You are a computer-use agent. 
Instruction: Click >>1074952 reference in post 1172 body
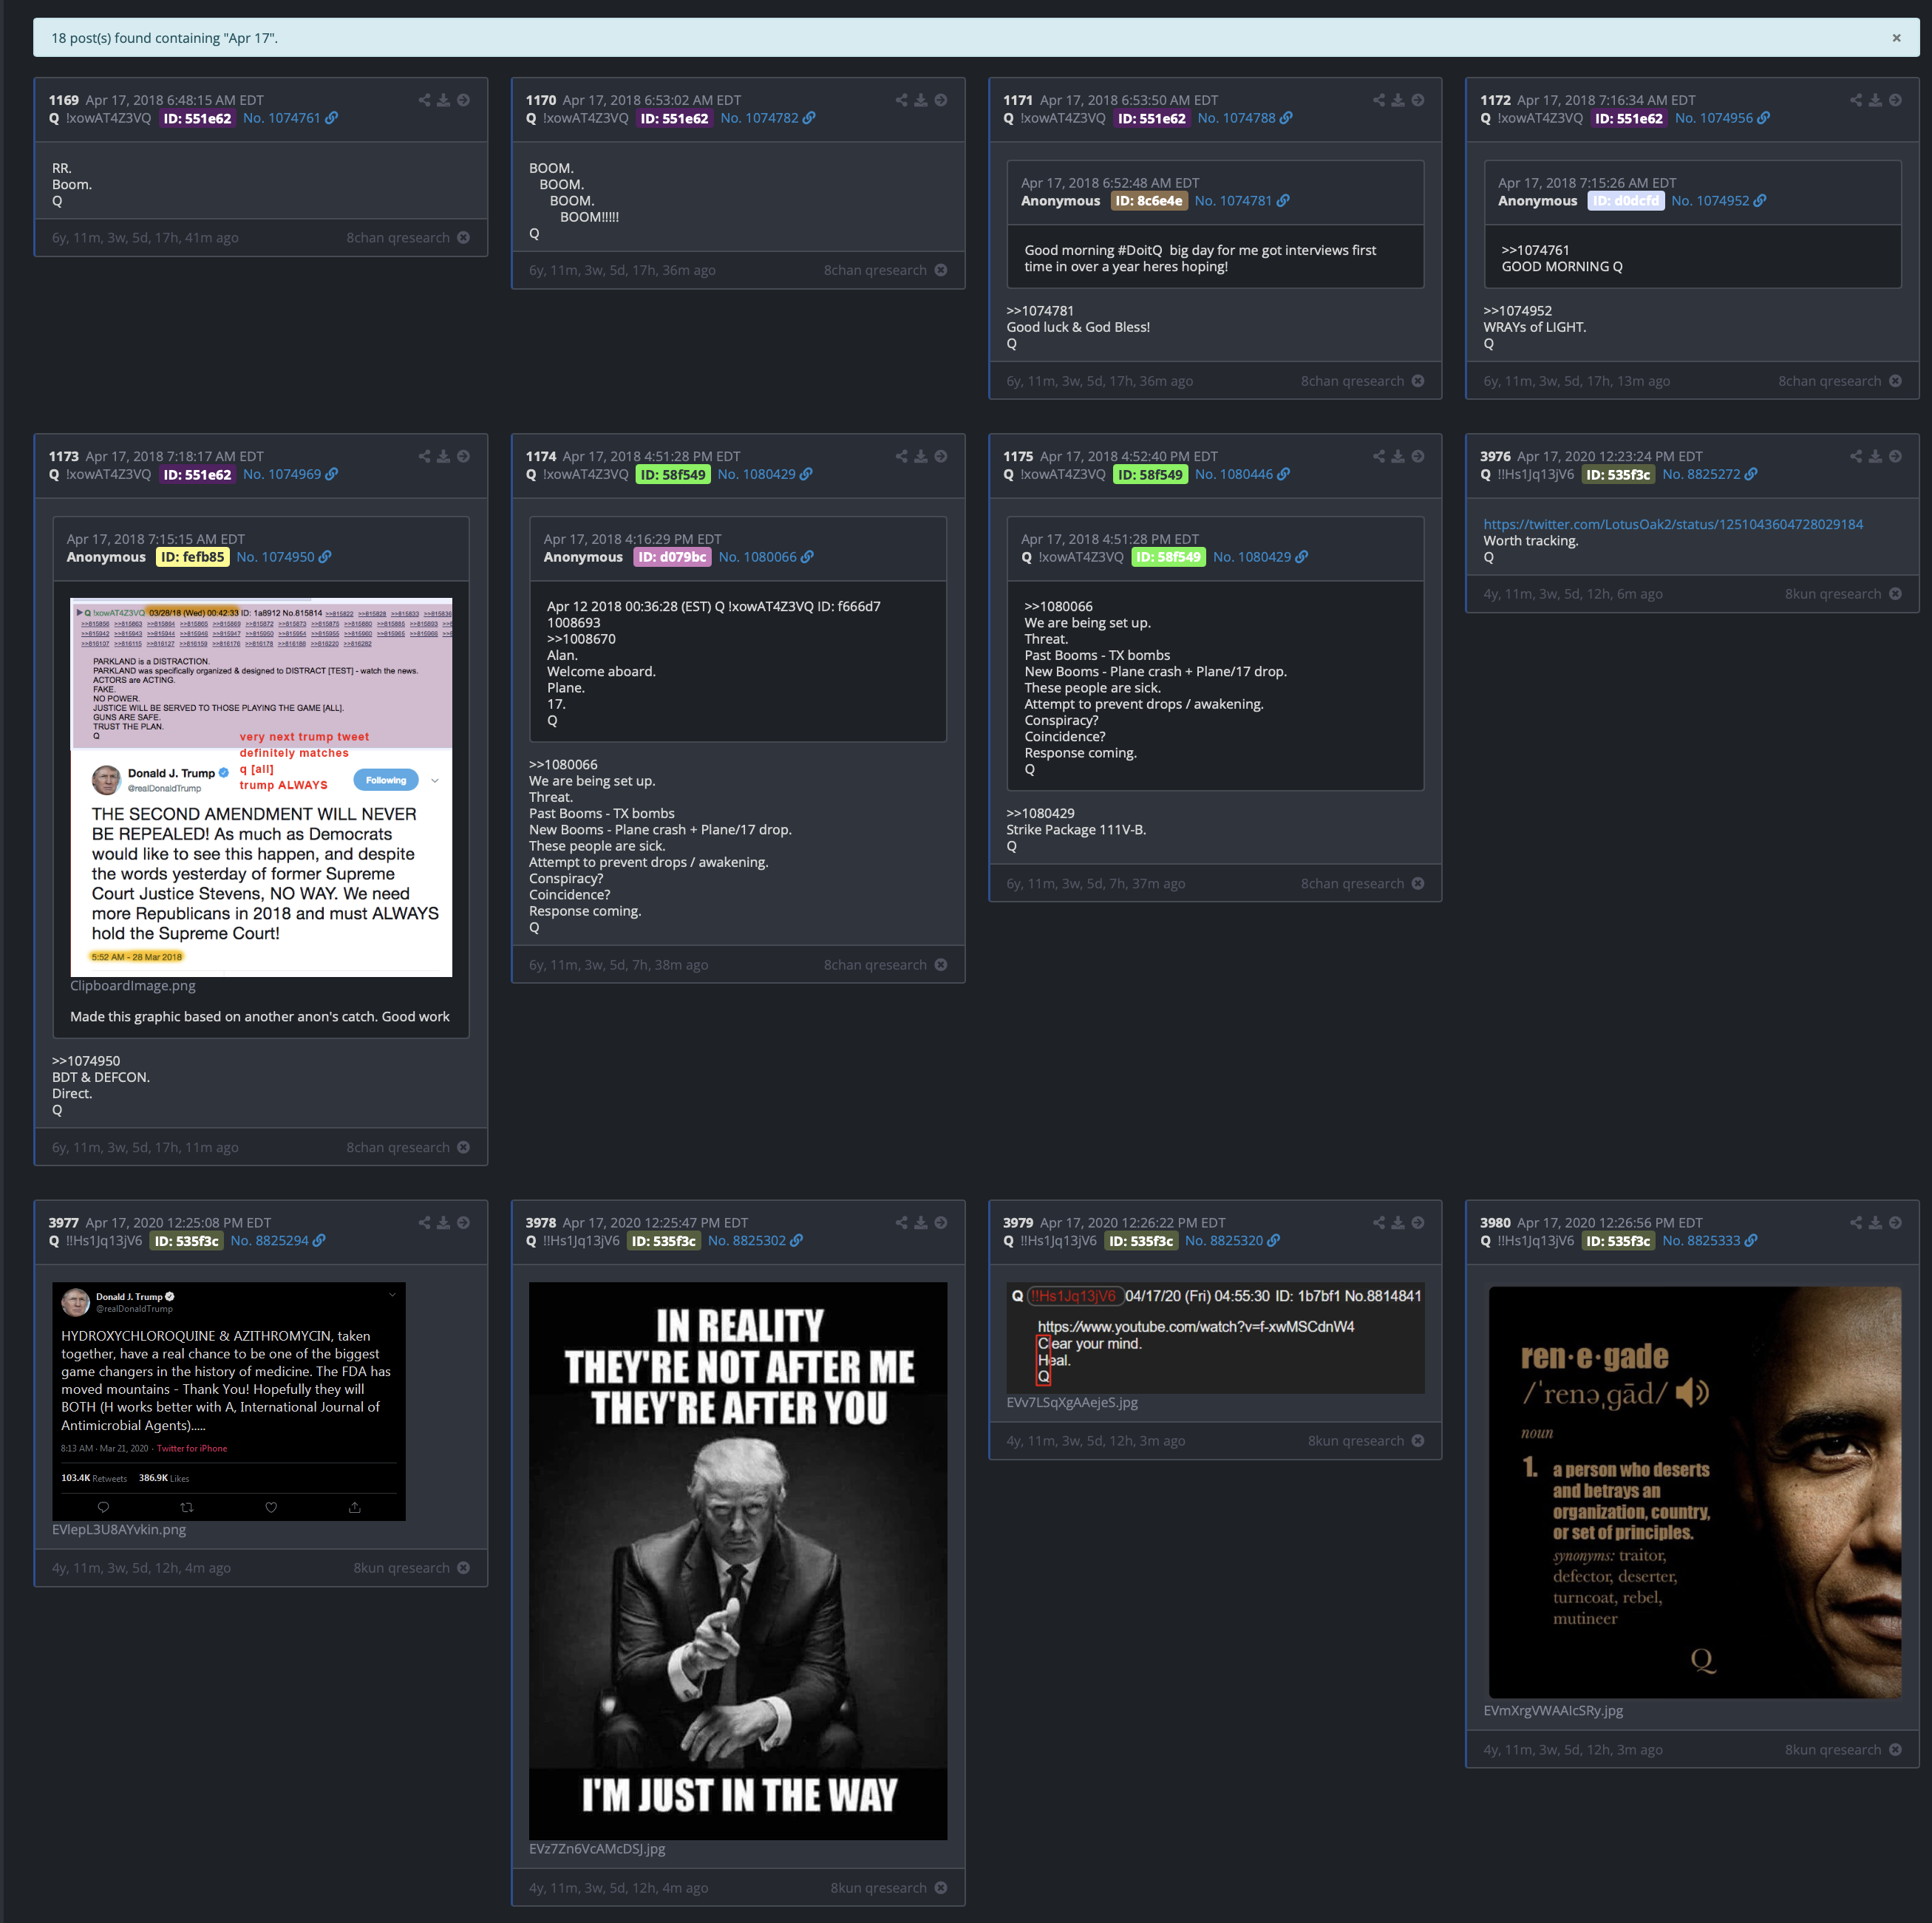pyautogui.click(x=1517, y=311)
